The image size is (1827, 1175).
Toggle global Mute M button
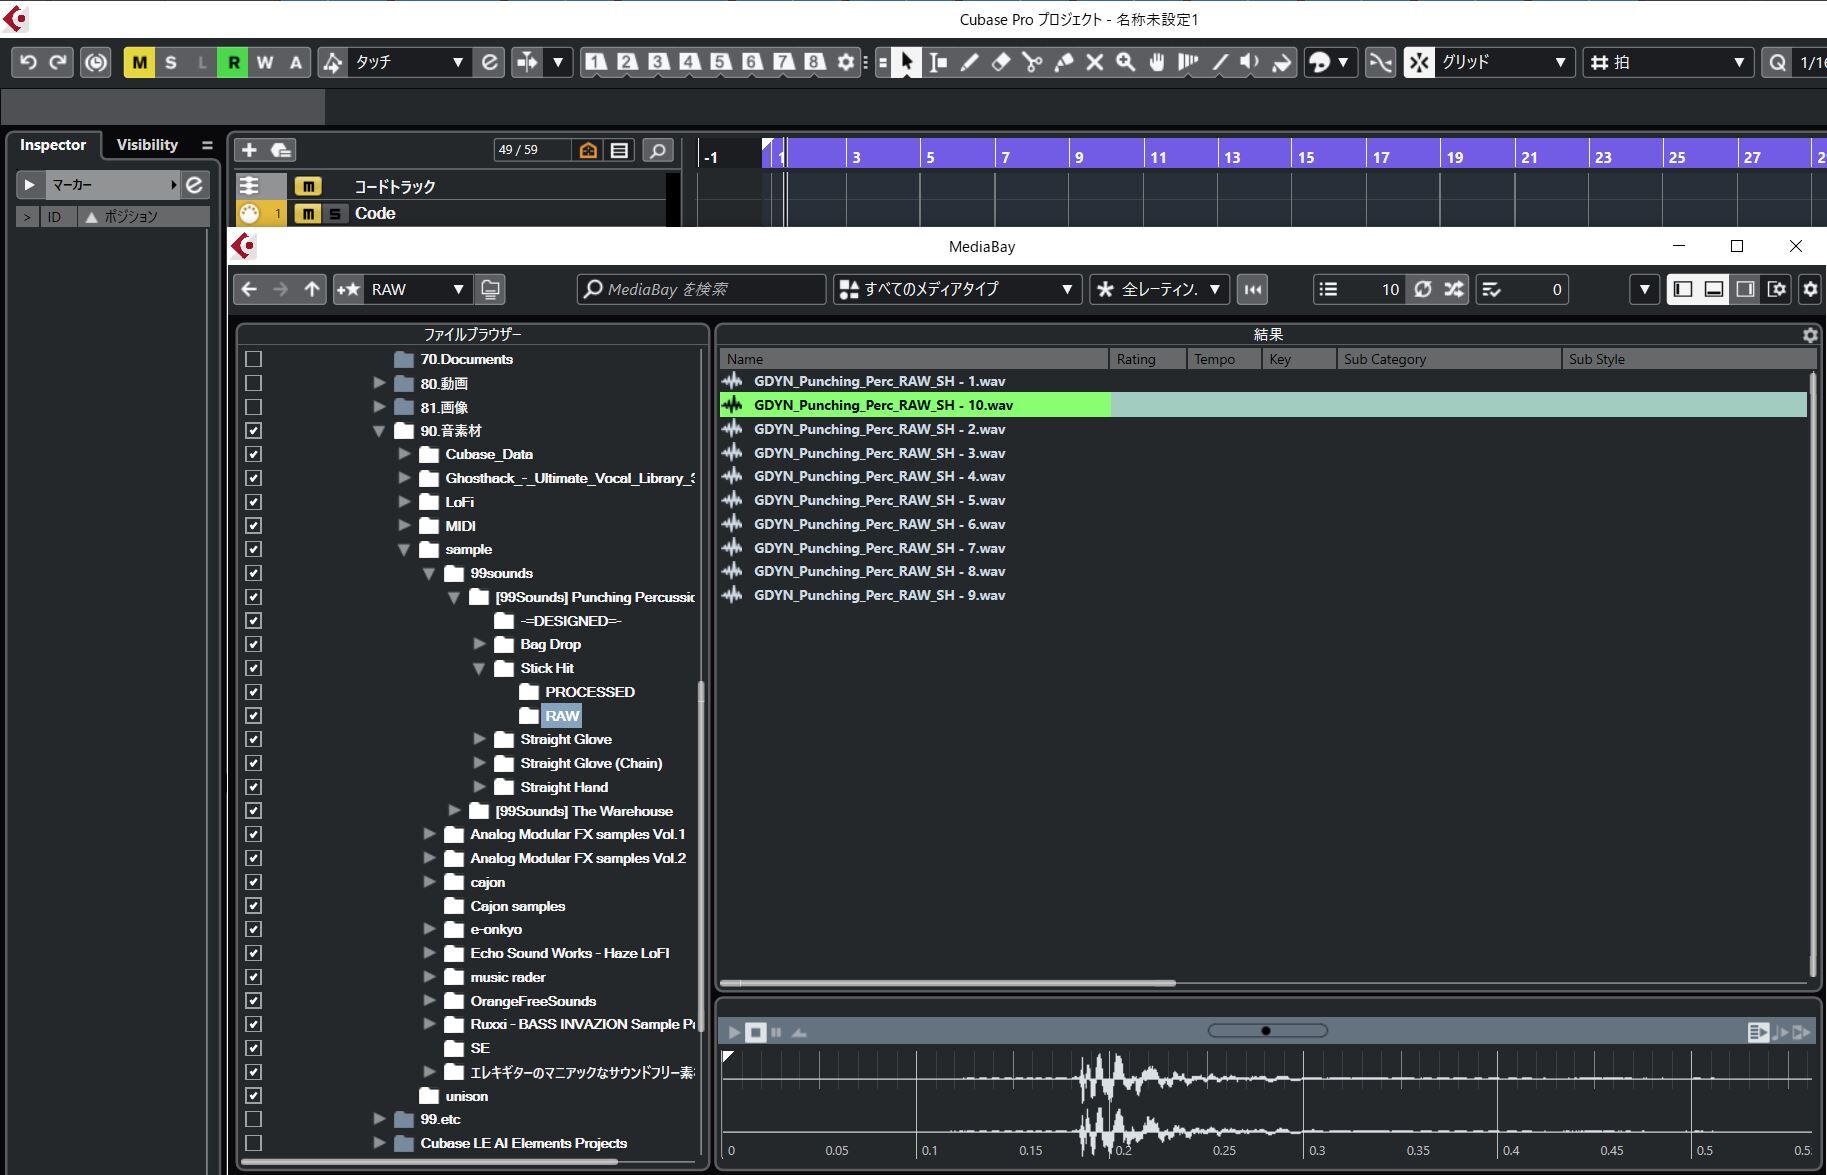139,62
